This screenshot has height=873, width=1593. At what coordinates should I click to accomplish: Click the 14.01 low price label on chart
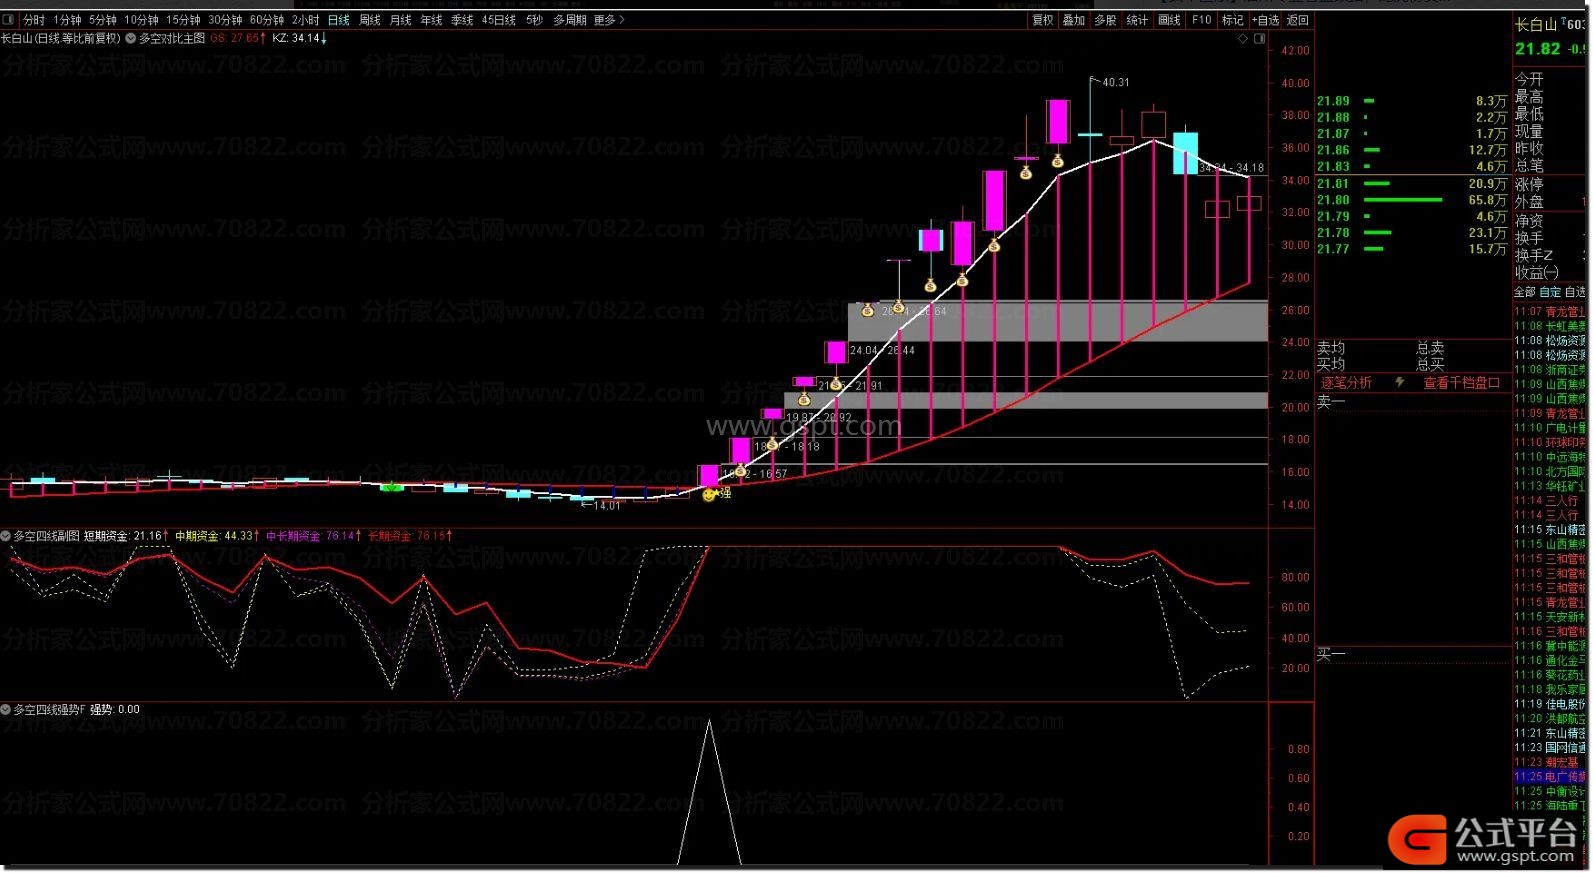tap(606, 505)
